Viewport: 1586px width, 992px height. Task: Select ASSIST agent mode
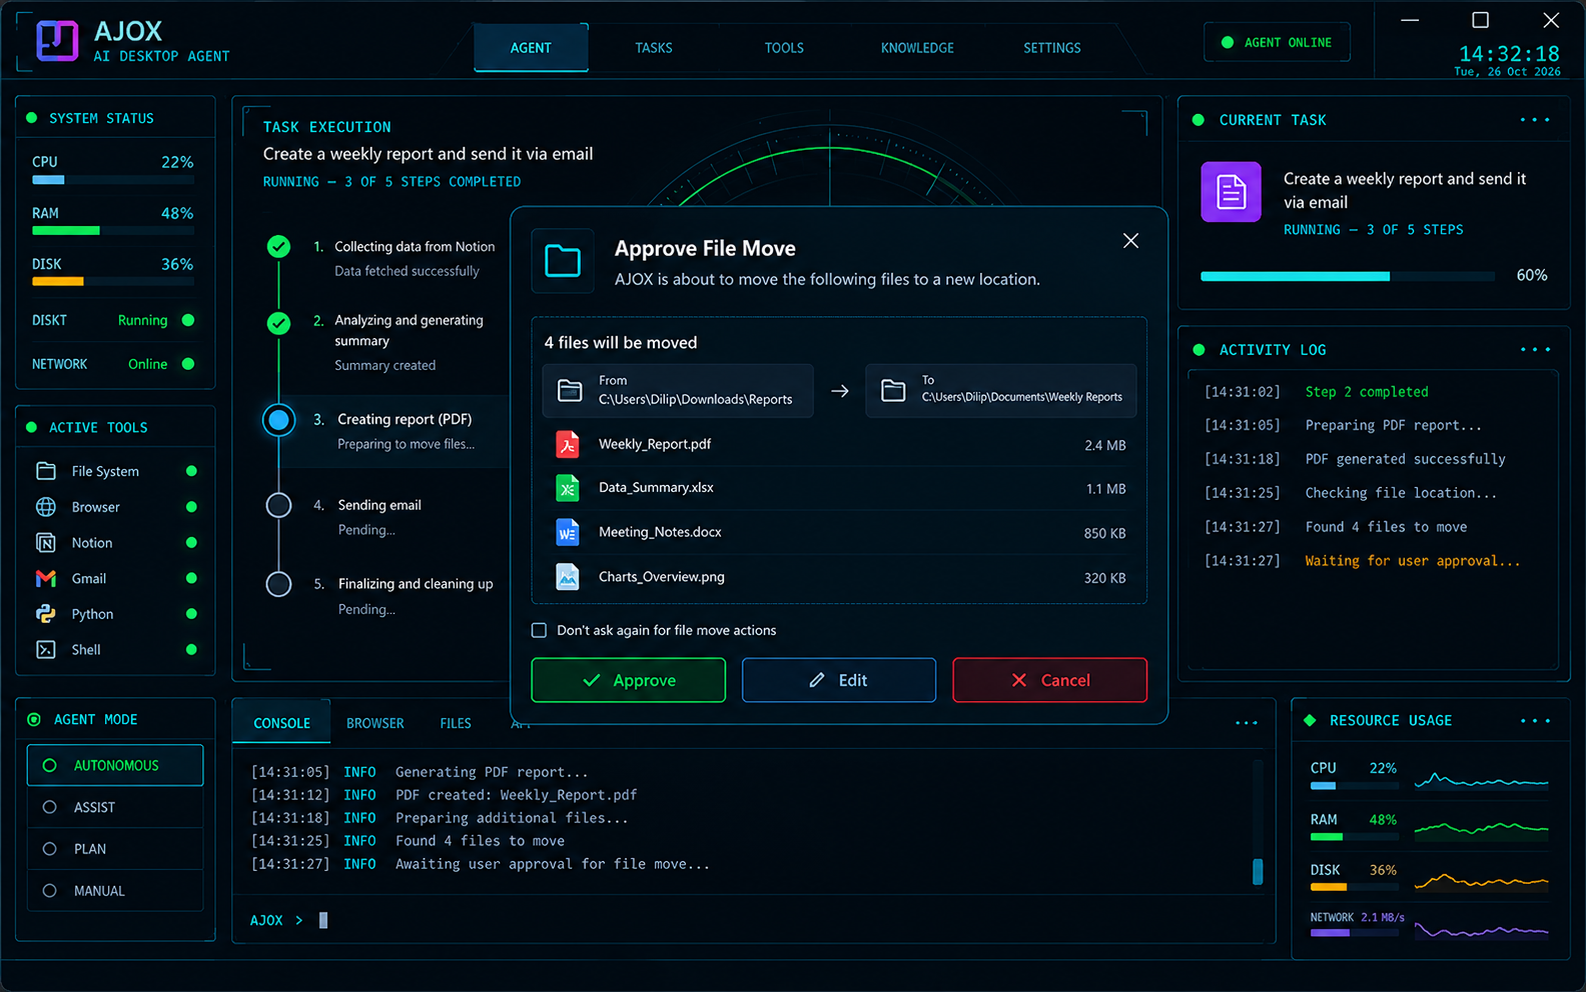coord(115,807)
